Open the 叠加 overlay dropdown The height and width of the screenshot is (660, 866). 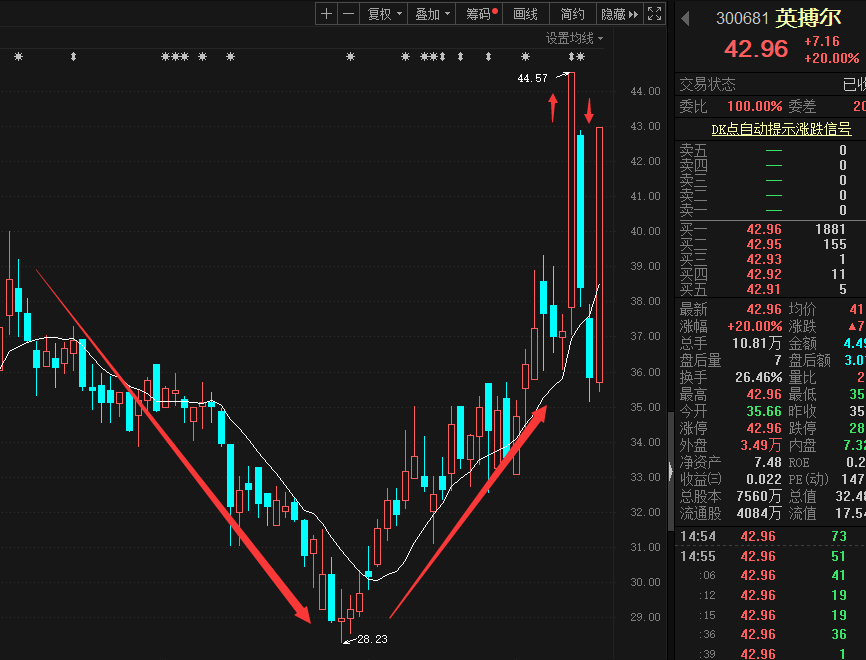point(432,14)
